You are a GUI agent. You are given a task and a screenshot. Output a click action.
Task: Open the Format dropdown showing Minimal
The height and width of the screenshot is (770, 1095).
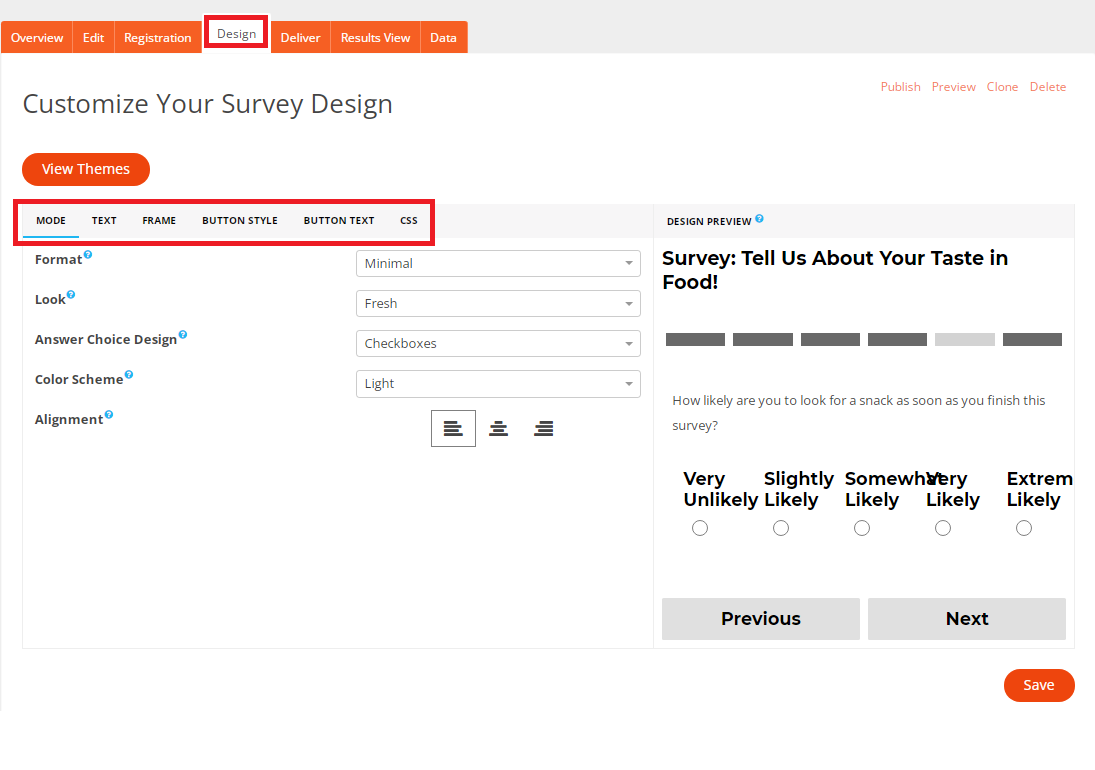pos(498,263)
